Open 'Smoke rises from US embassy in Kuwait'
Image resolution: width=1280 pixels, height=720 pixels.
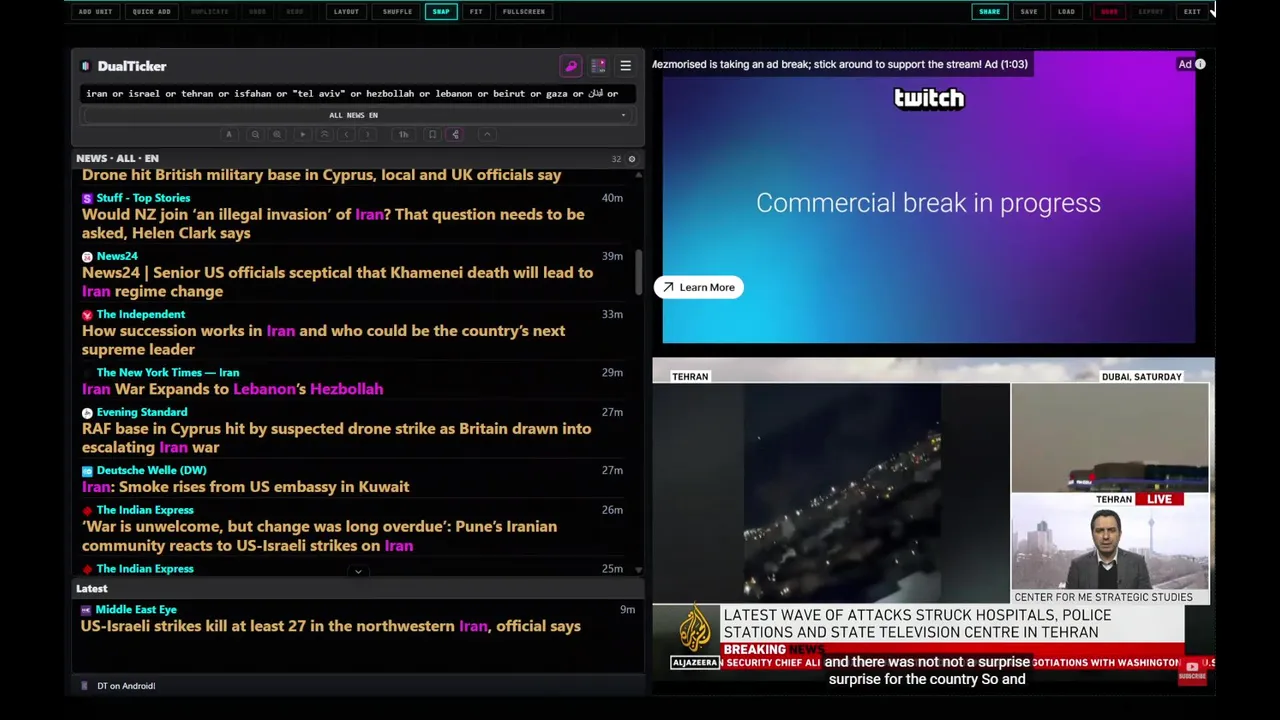(245, 487)
